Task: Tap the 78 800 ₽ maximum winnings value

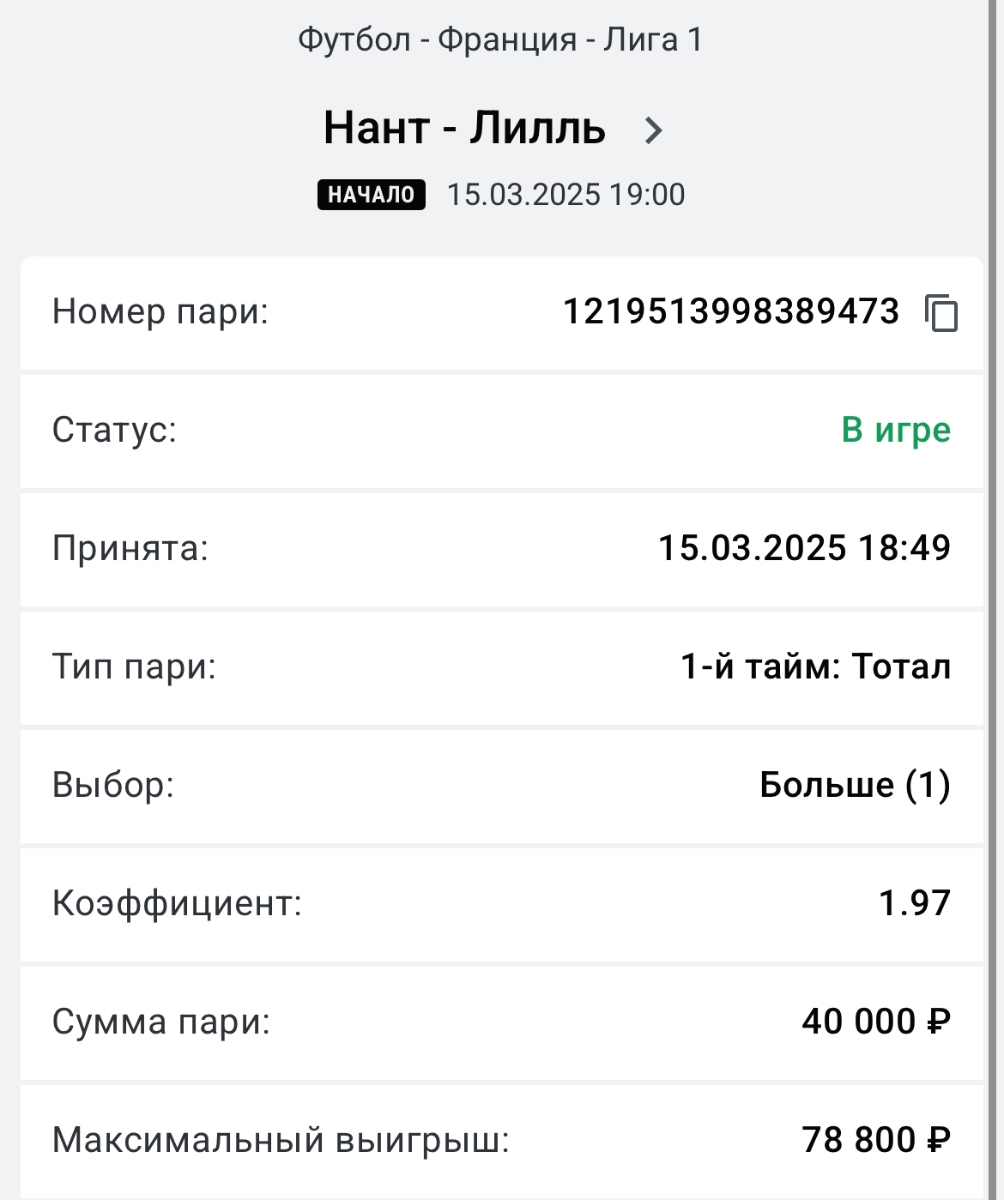Action: pyautogui.click(x=876, y=1140)
